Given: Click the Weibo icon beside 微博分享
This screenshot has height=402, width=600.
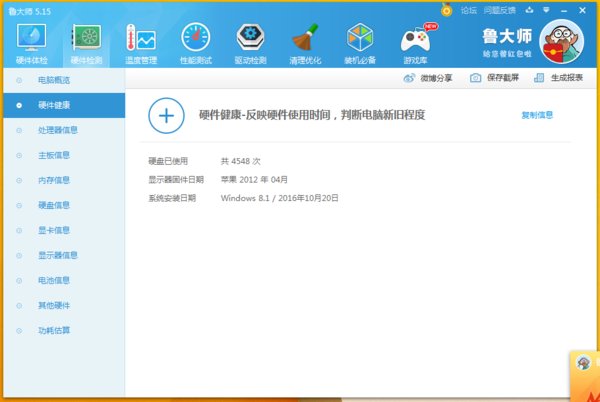Looking at the screenshot, I should pyautogui.click(x=409, y=78).
